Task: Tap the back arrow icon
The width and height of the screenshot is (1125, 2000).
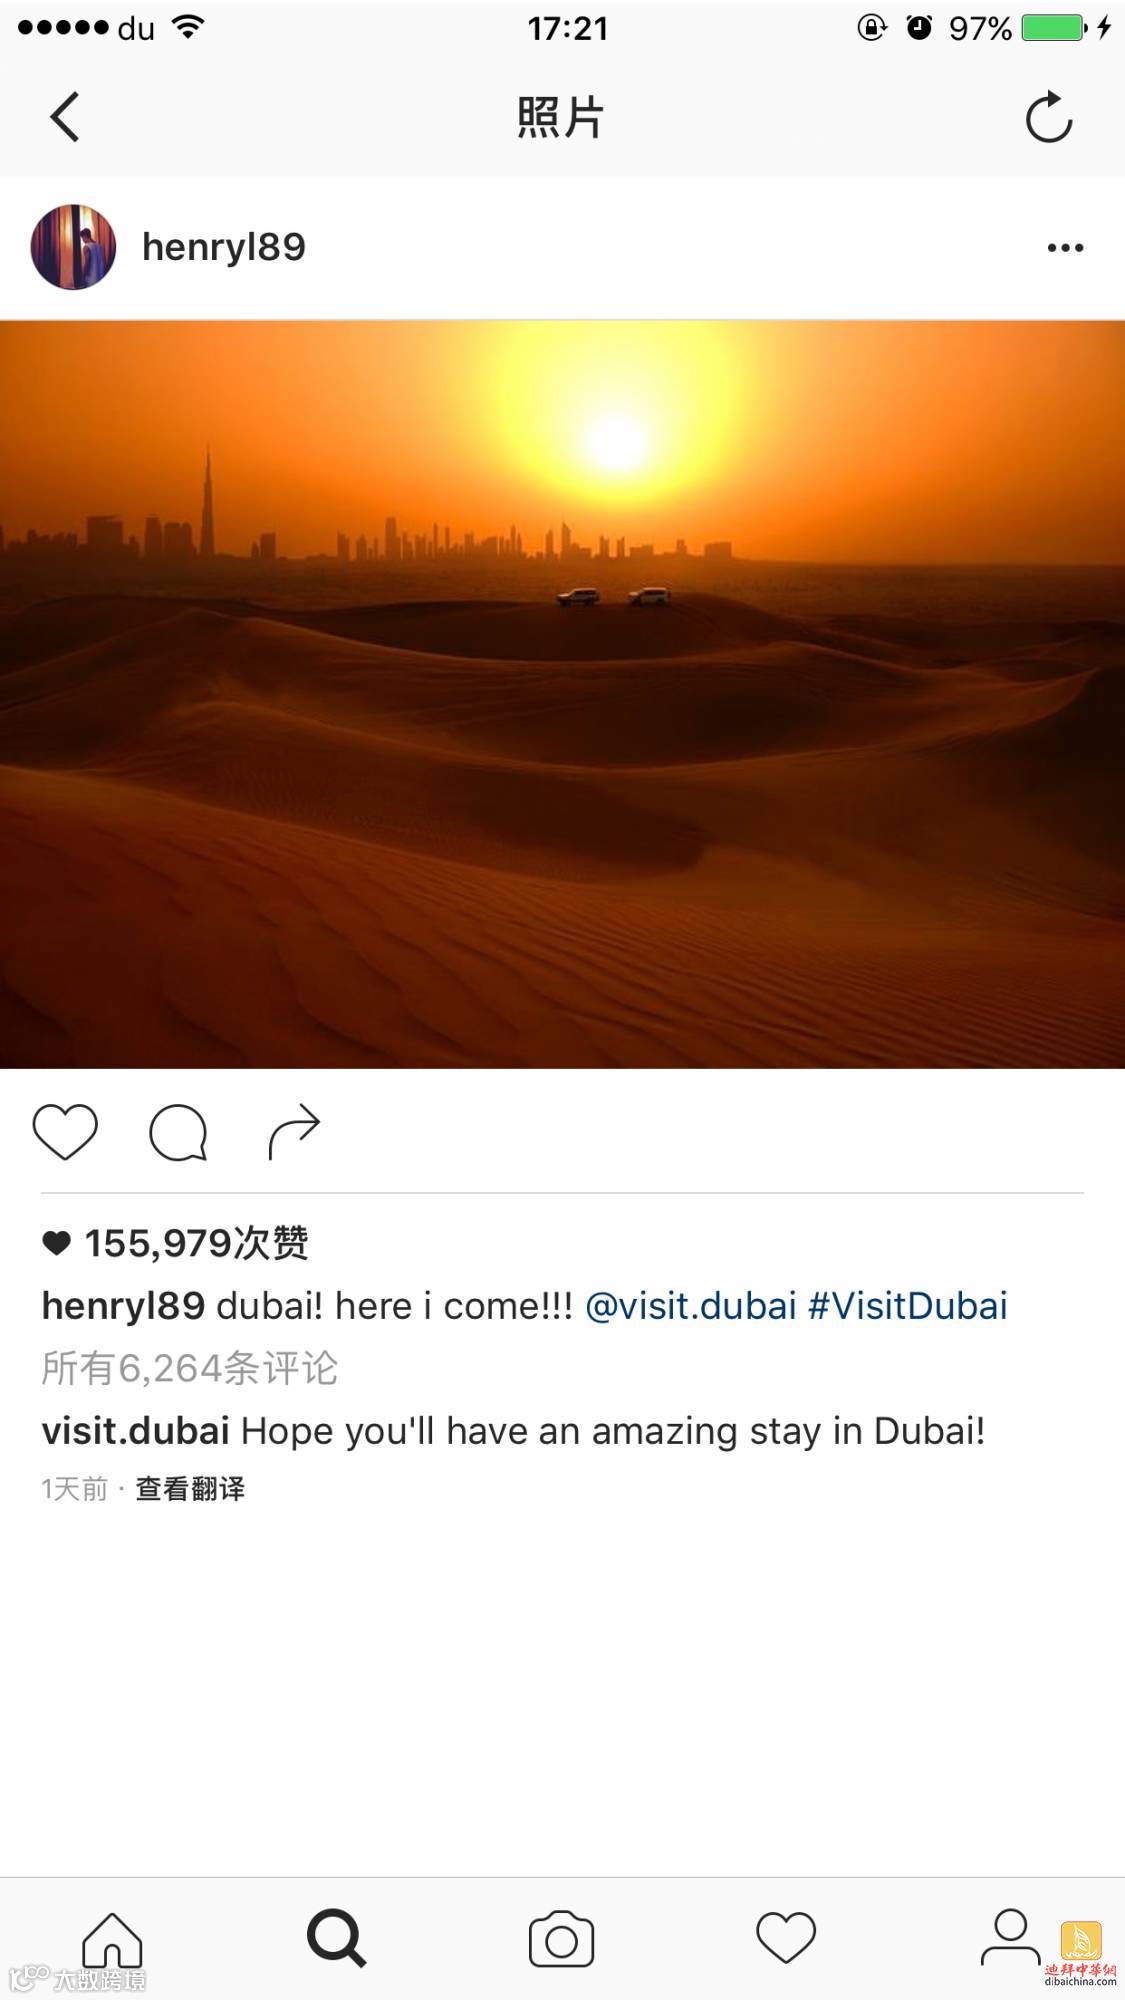Action: tap(65, 117)
